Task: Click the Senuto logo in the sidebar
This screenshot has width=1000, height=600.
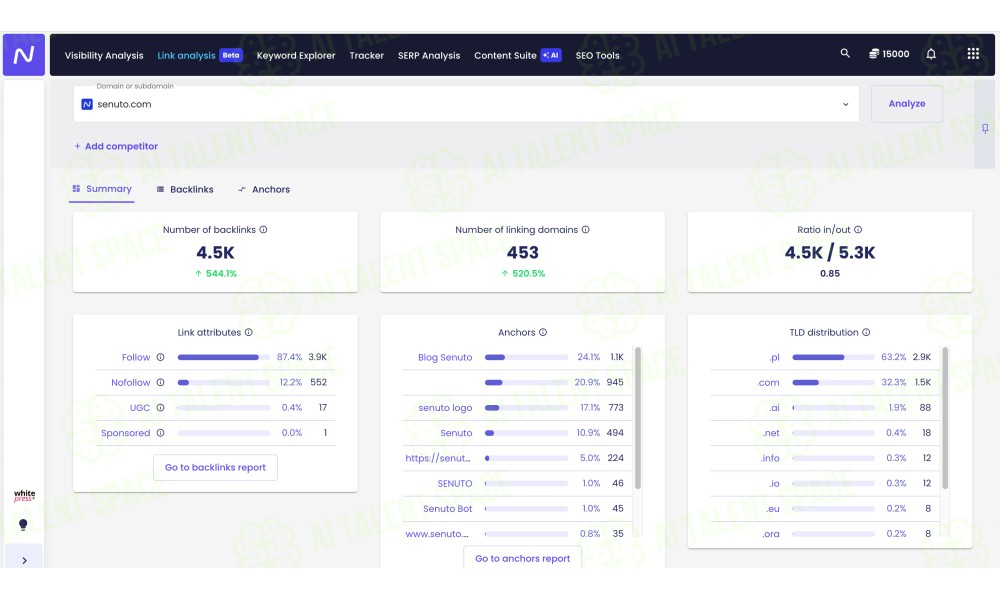Action: pyautogui.click(x=24, y=55)
